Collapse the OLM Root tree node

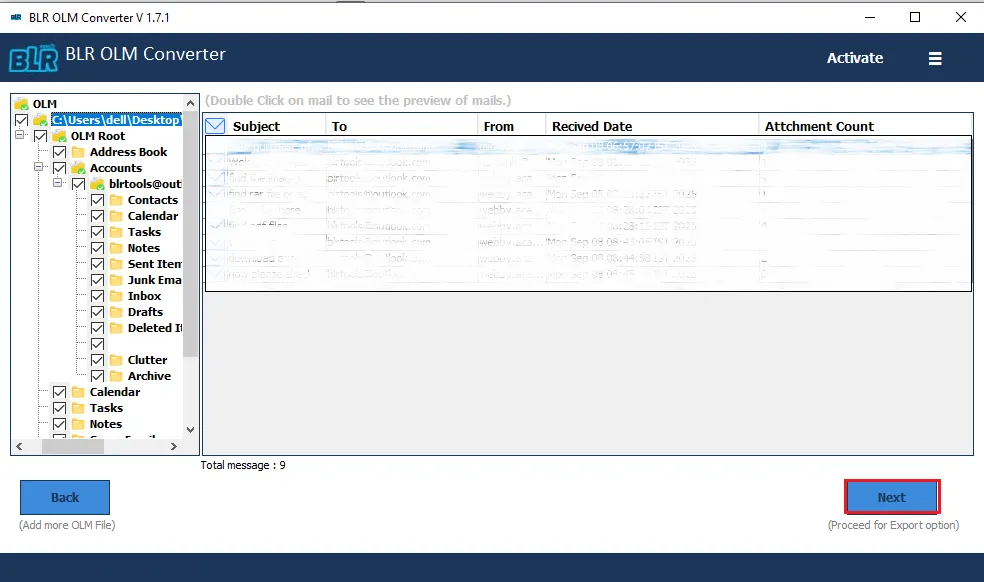click(x=22, y=136)
